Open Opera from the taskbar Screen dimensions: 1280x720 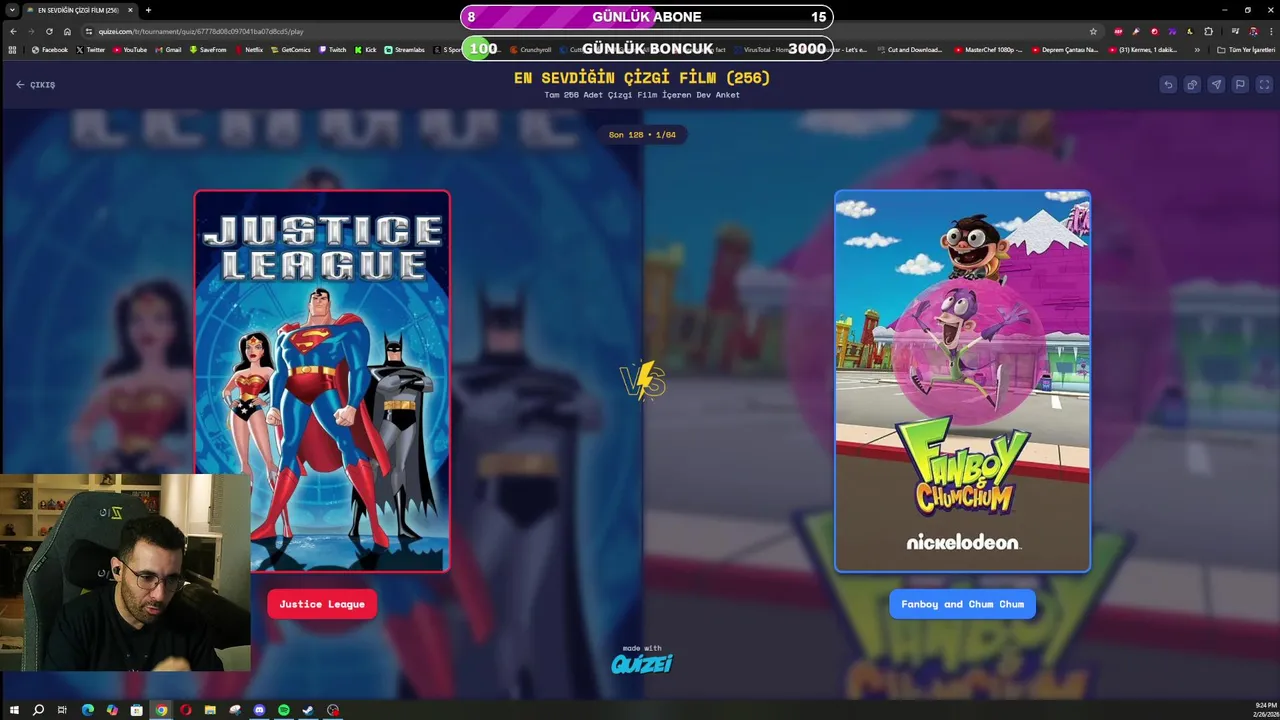[x=186, y=710]
